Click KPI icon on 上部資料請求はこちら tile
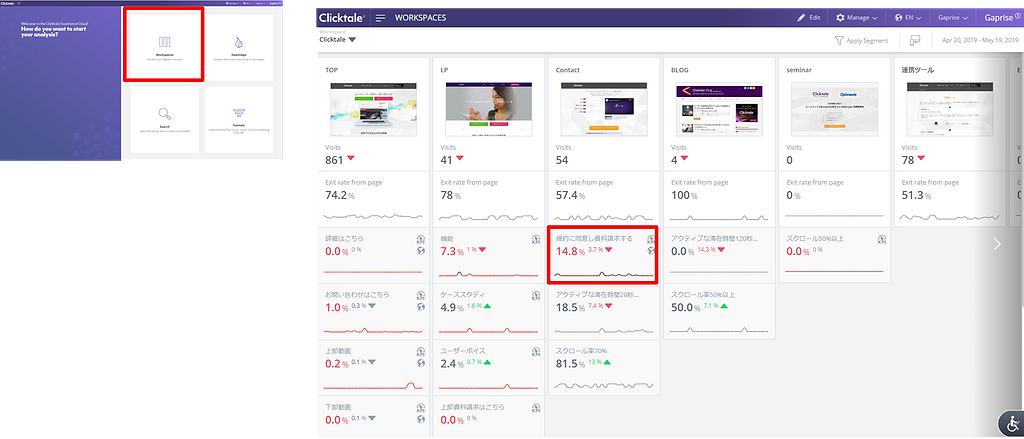This screenshot has height=439, width=1024. click(536, 408)
